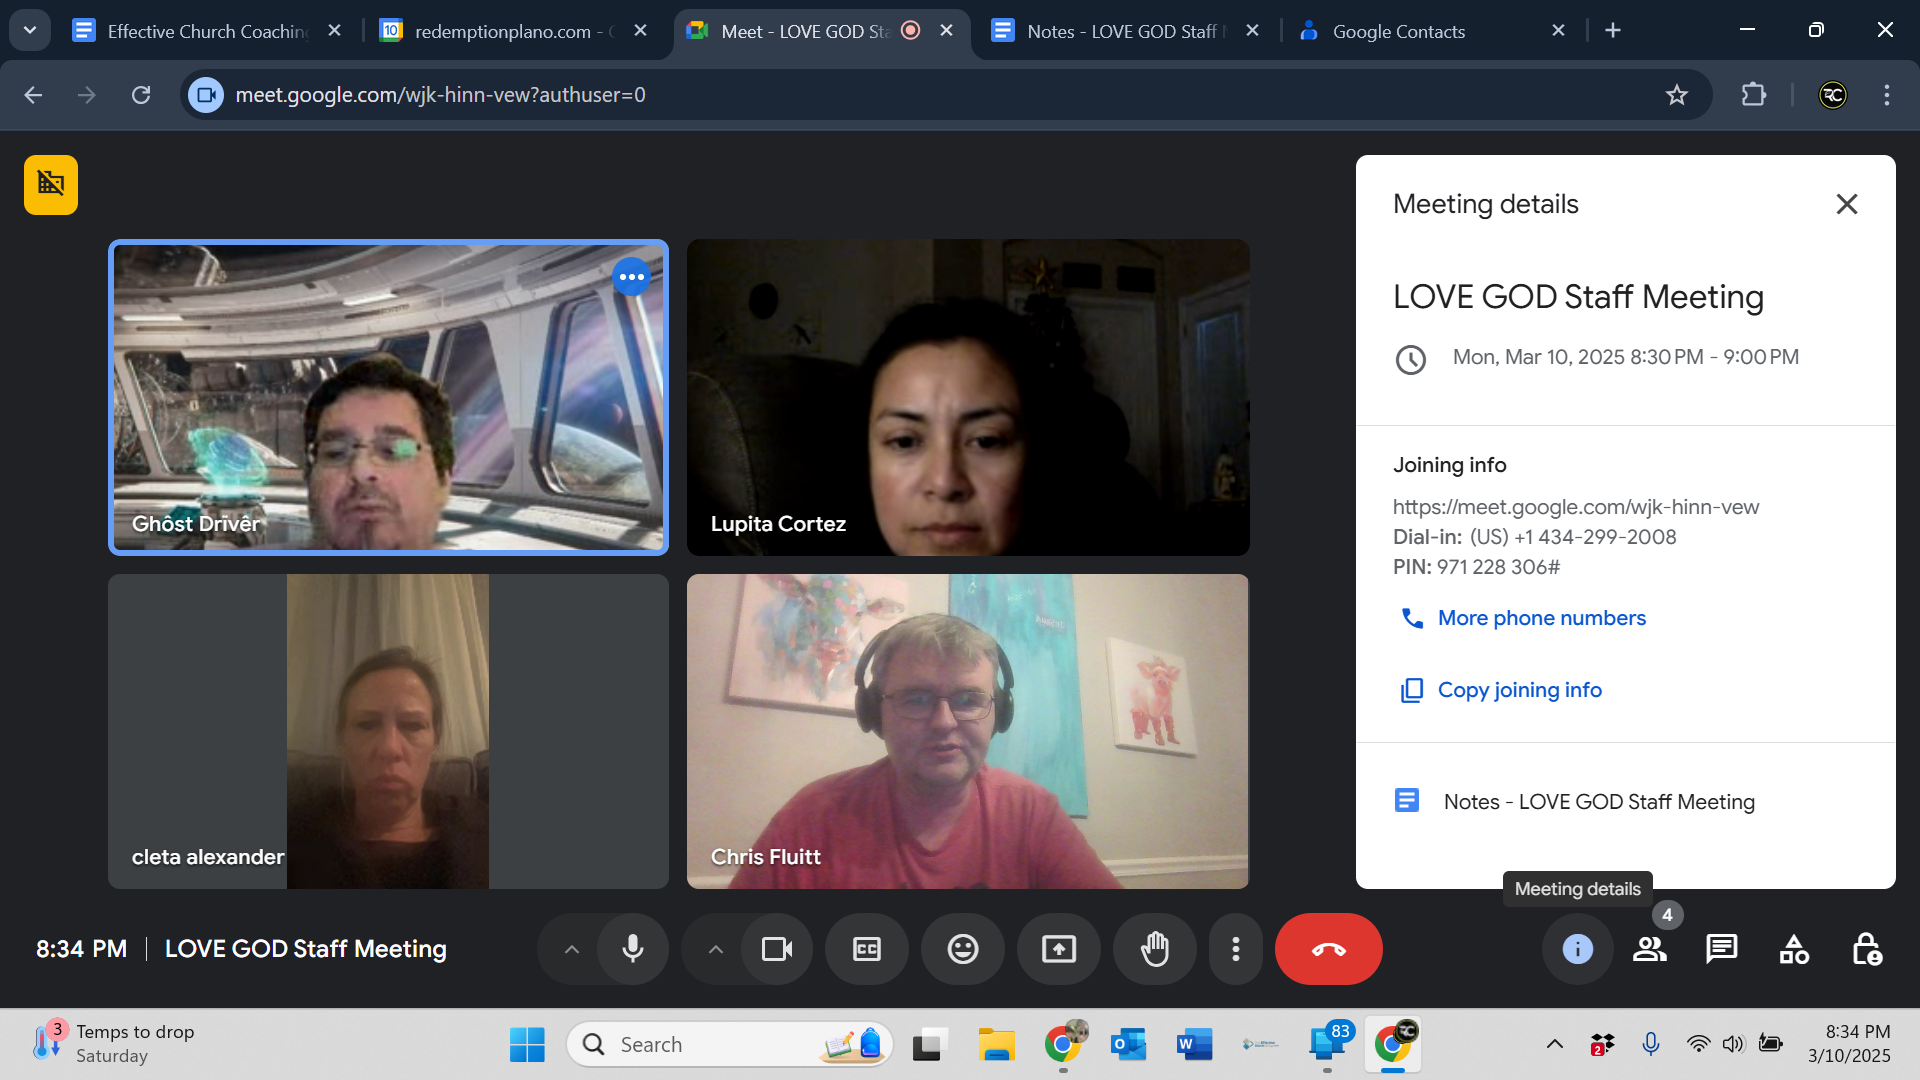Open the tab search dropdown arrow
Image resolution: width=1920 pixels, height=1080 pixels.
(x=30, y=30)
